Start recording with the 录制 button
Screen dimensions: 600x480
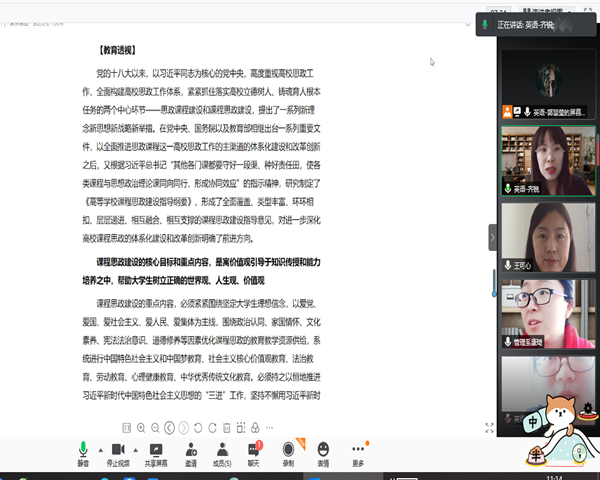(x=288, y=451)
